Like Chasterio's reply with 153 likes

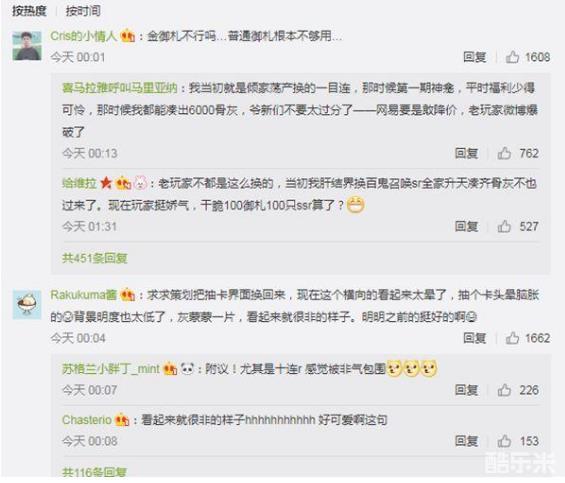[x=504, y=441]
